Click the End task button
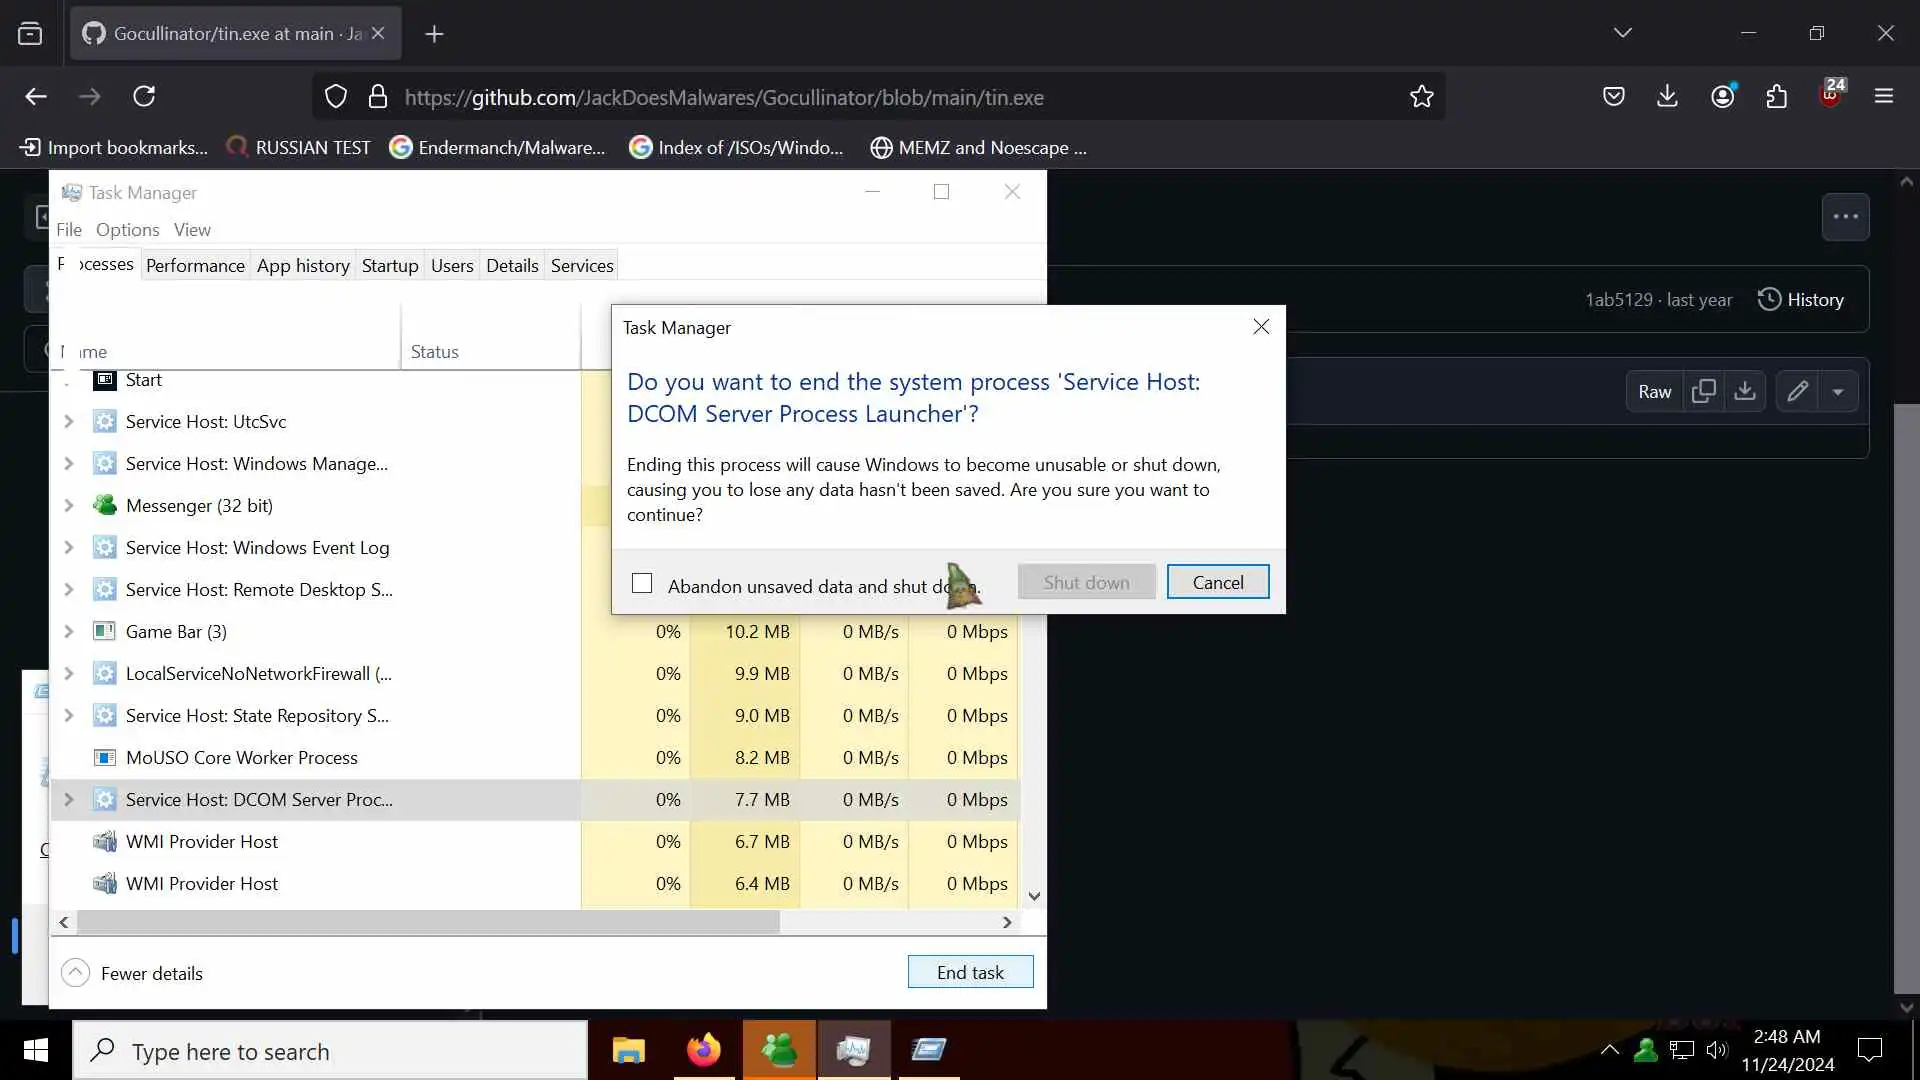Screen dimensions: 1920x1080 click(970, 972)
